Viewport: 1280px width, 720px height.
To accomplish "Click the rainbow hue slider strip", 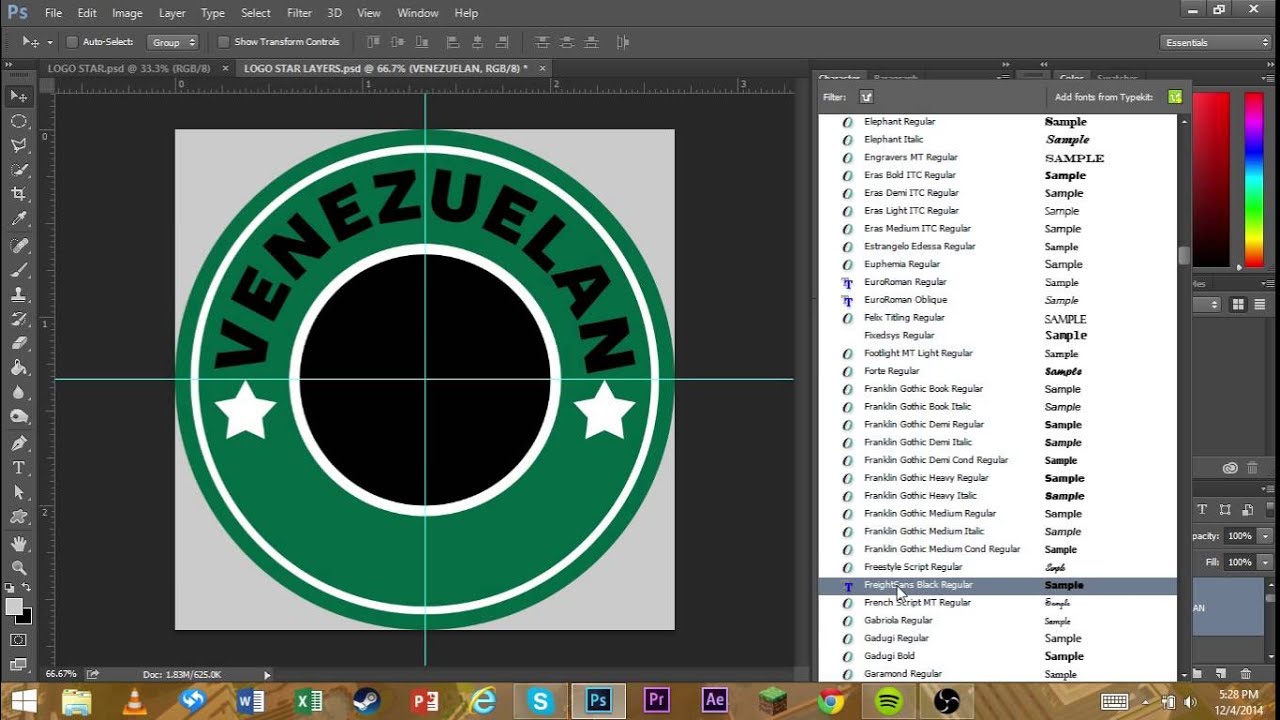I will [x=1253, y=180].
